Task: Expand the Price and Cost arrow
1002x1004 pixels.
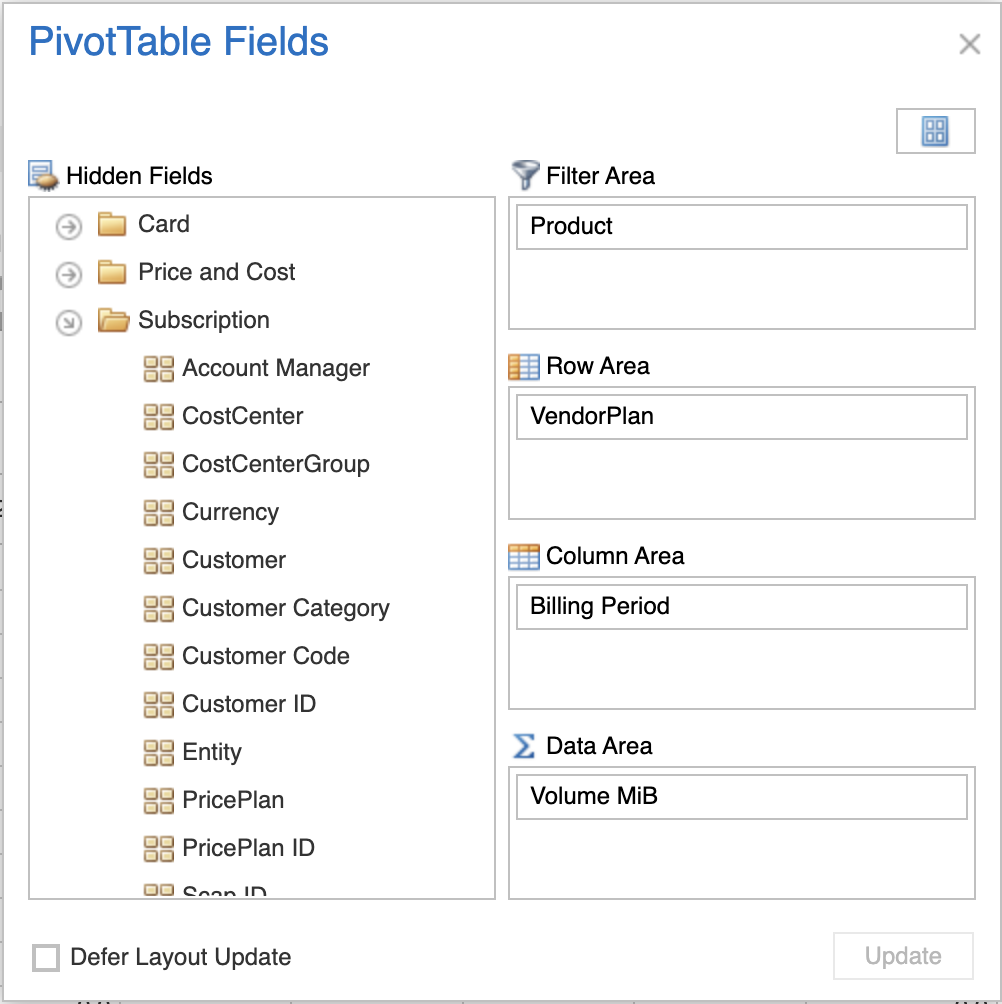Action: (x=68, y=274)
